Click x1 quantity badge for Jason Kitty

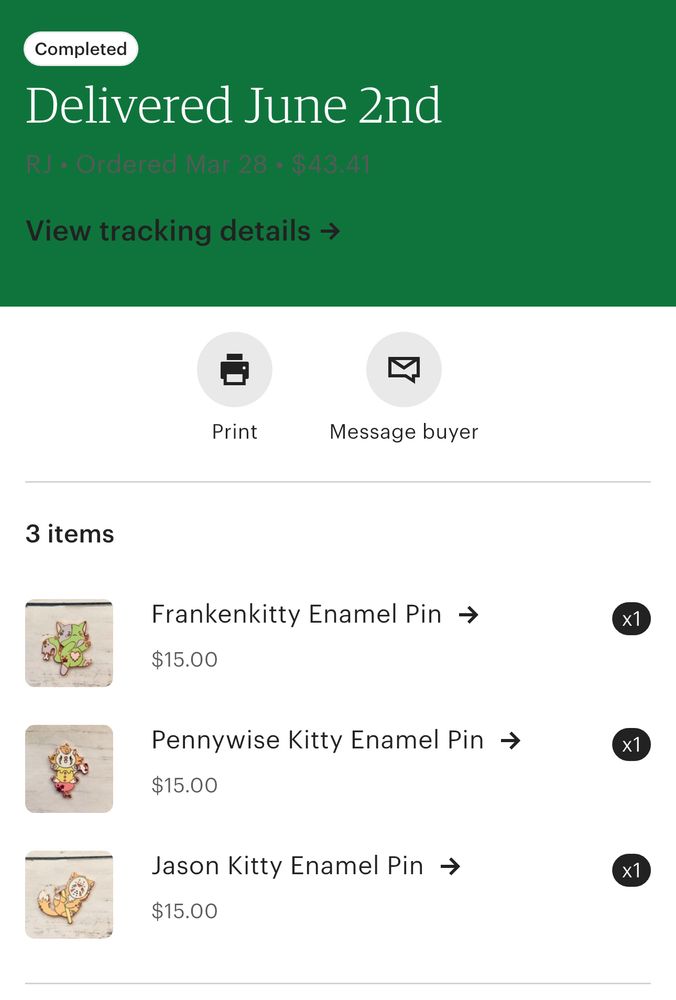631,871
